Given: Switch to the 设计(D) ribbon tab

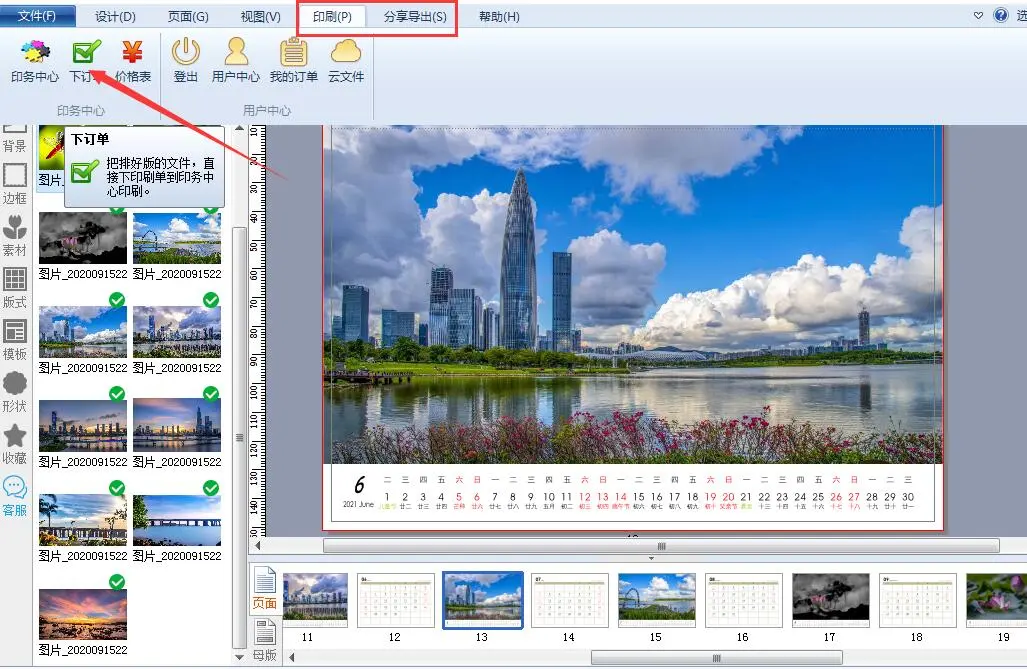Looking at the screenshot, I should (116, 17).
